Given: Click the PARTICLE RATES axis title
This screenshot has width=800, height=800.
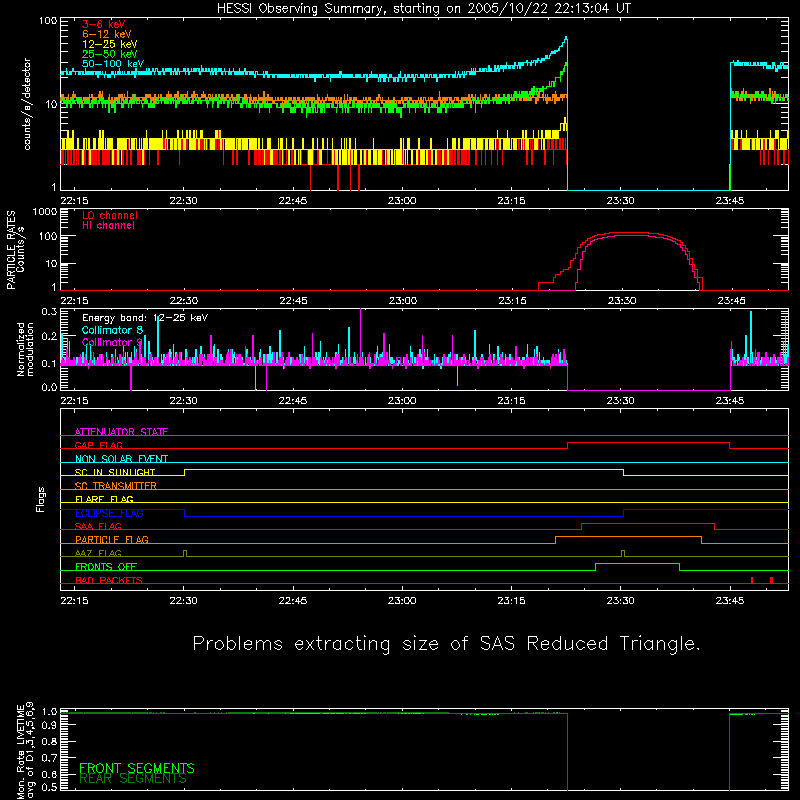Looking at the screenshot, I should coord(15,250).
